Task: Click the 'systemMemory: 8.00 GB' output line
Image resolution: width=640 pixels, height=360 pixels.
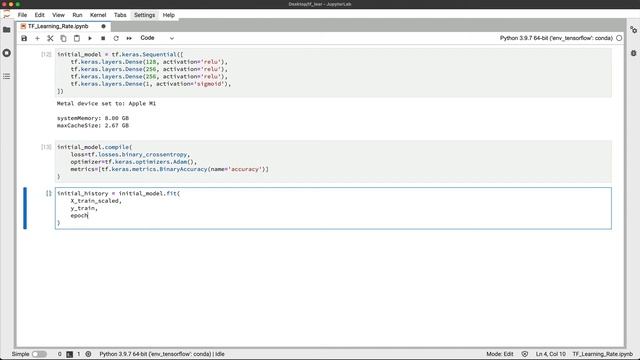Action: pyautogui.click(x=93, y=118)
